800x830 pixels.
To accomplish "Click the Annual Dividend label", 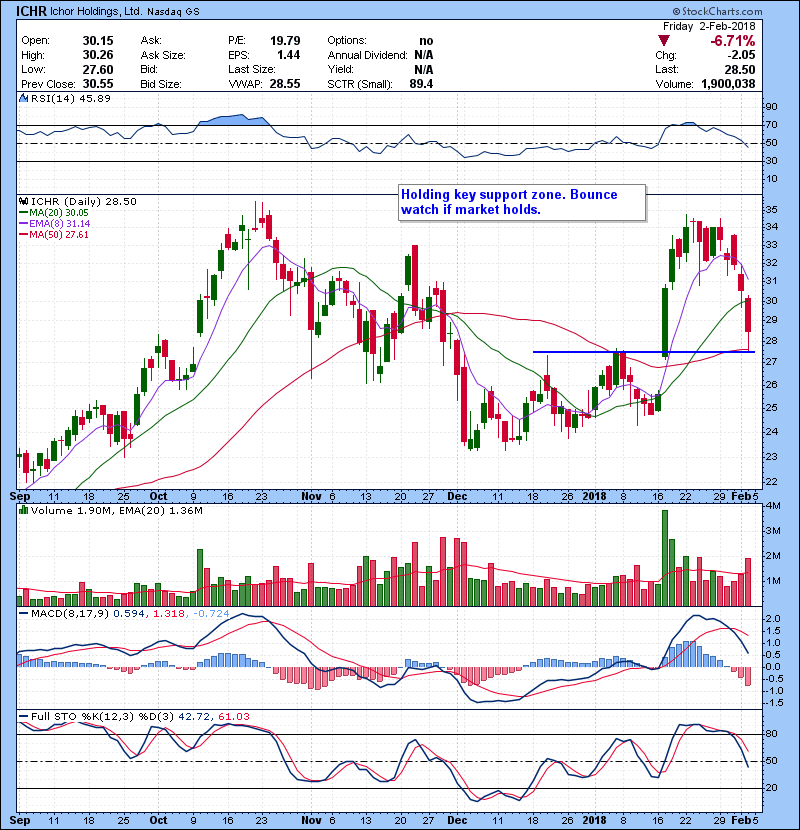I will tap(367, 55).
